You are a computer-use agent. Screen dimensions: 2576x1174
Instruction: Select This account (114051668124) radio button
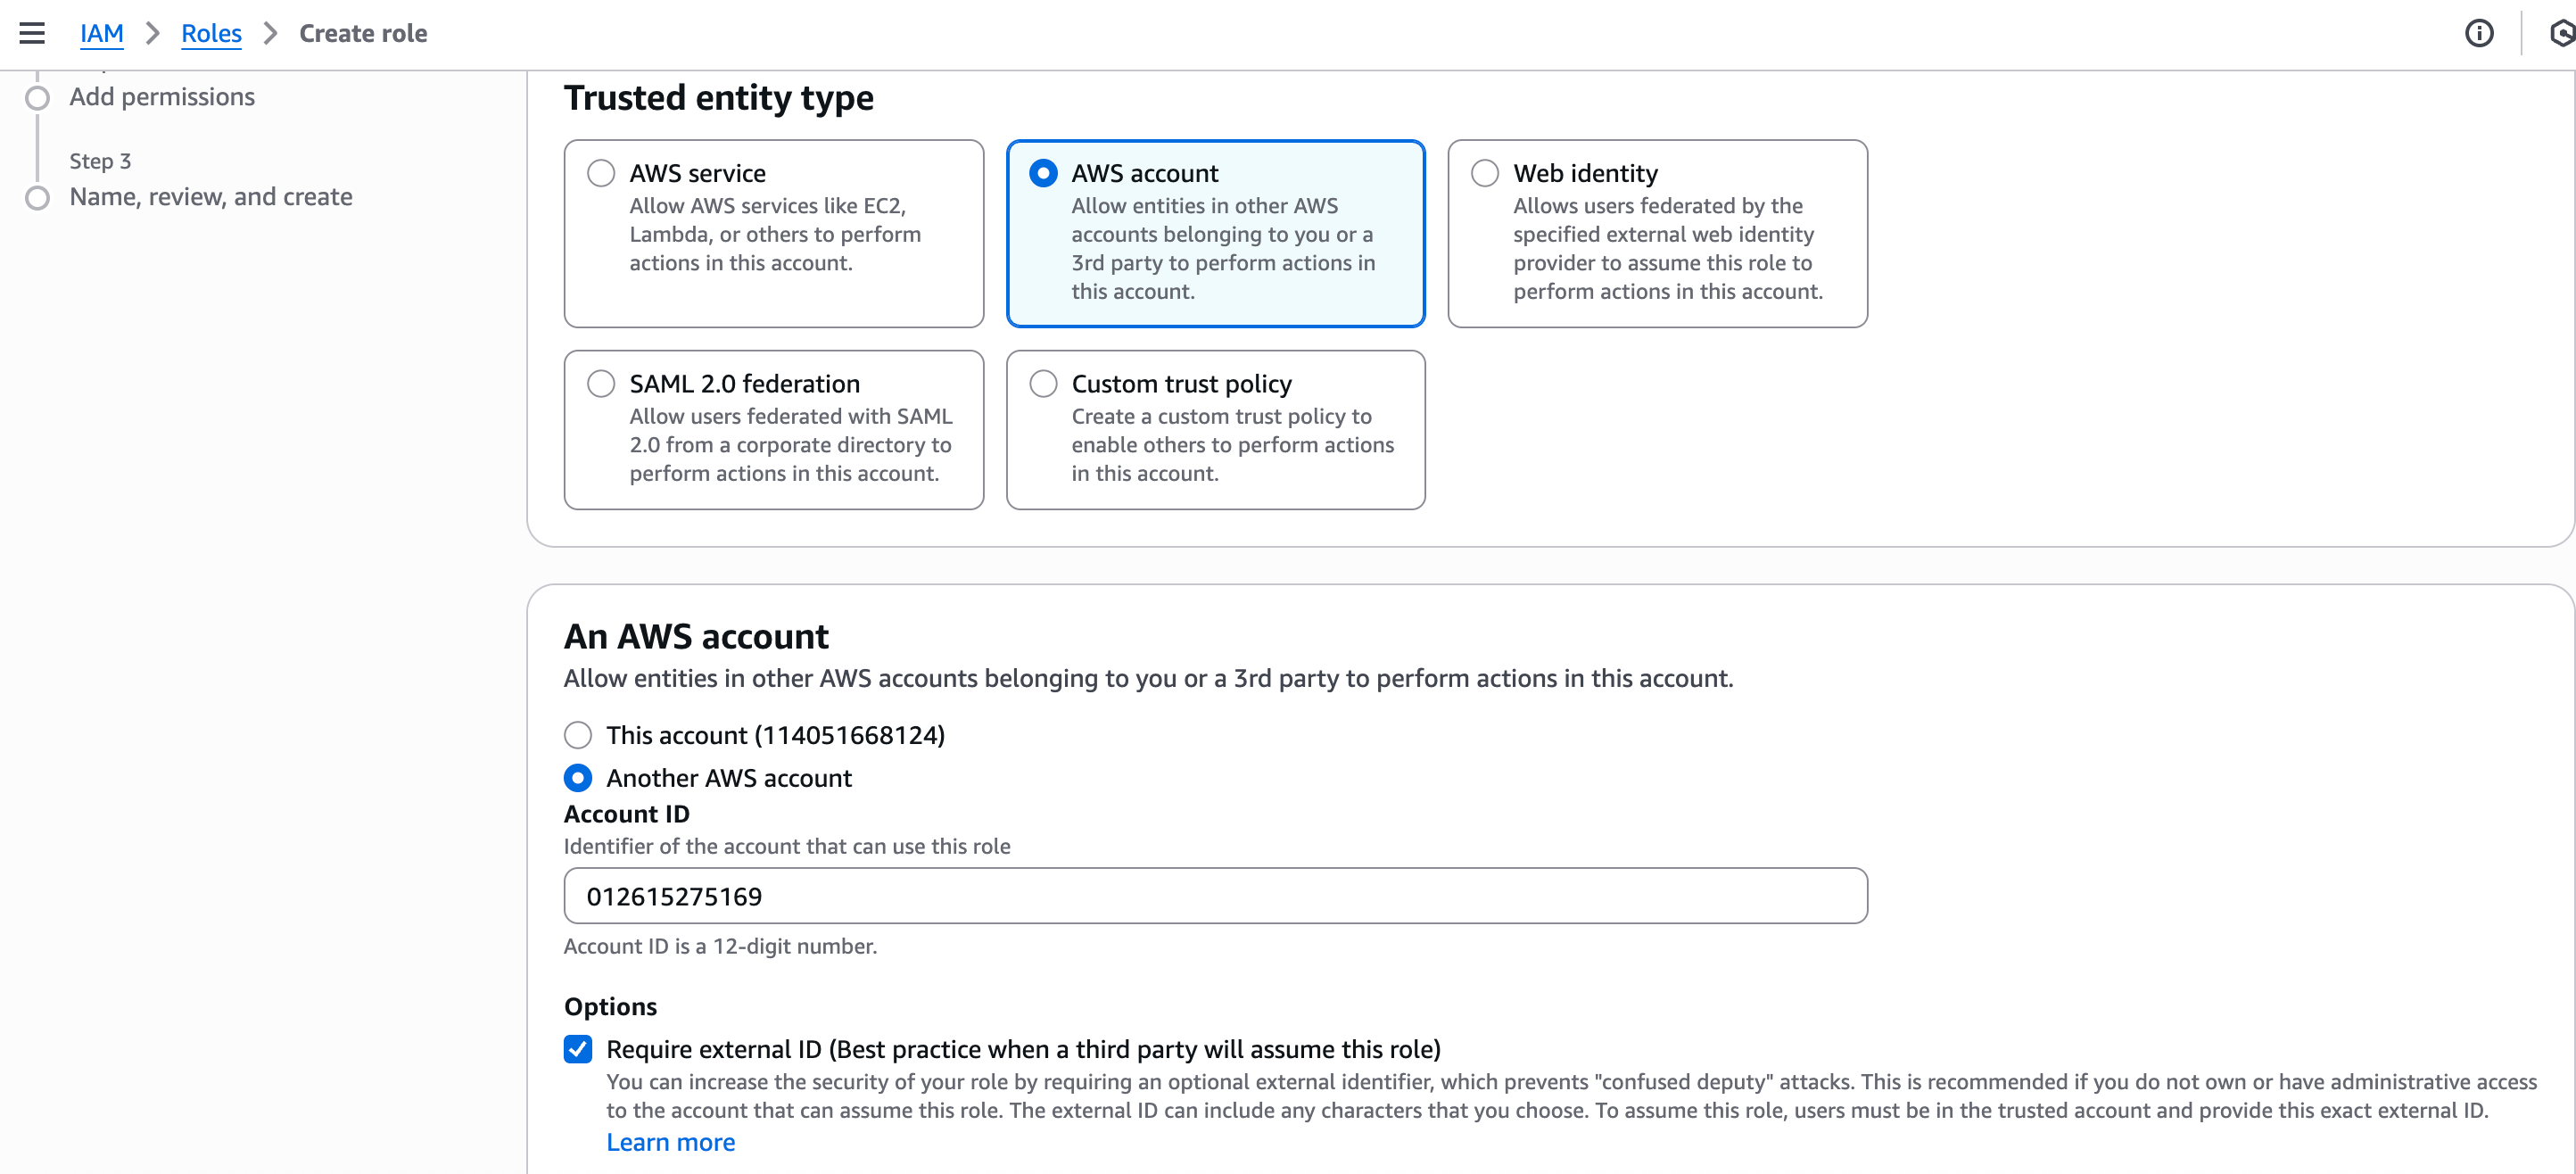578,735
